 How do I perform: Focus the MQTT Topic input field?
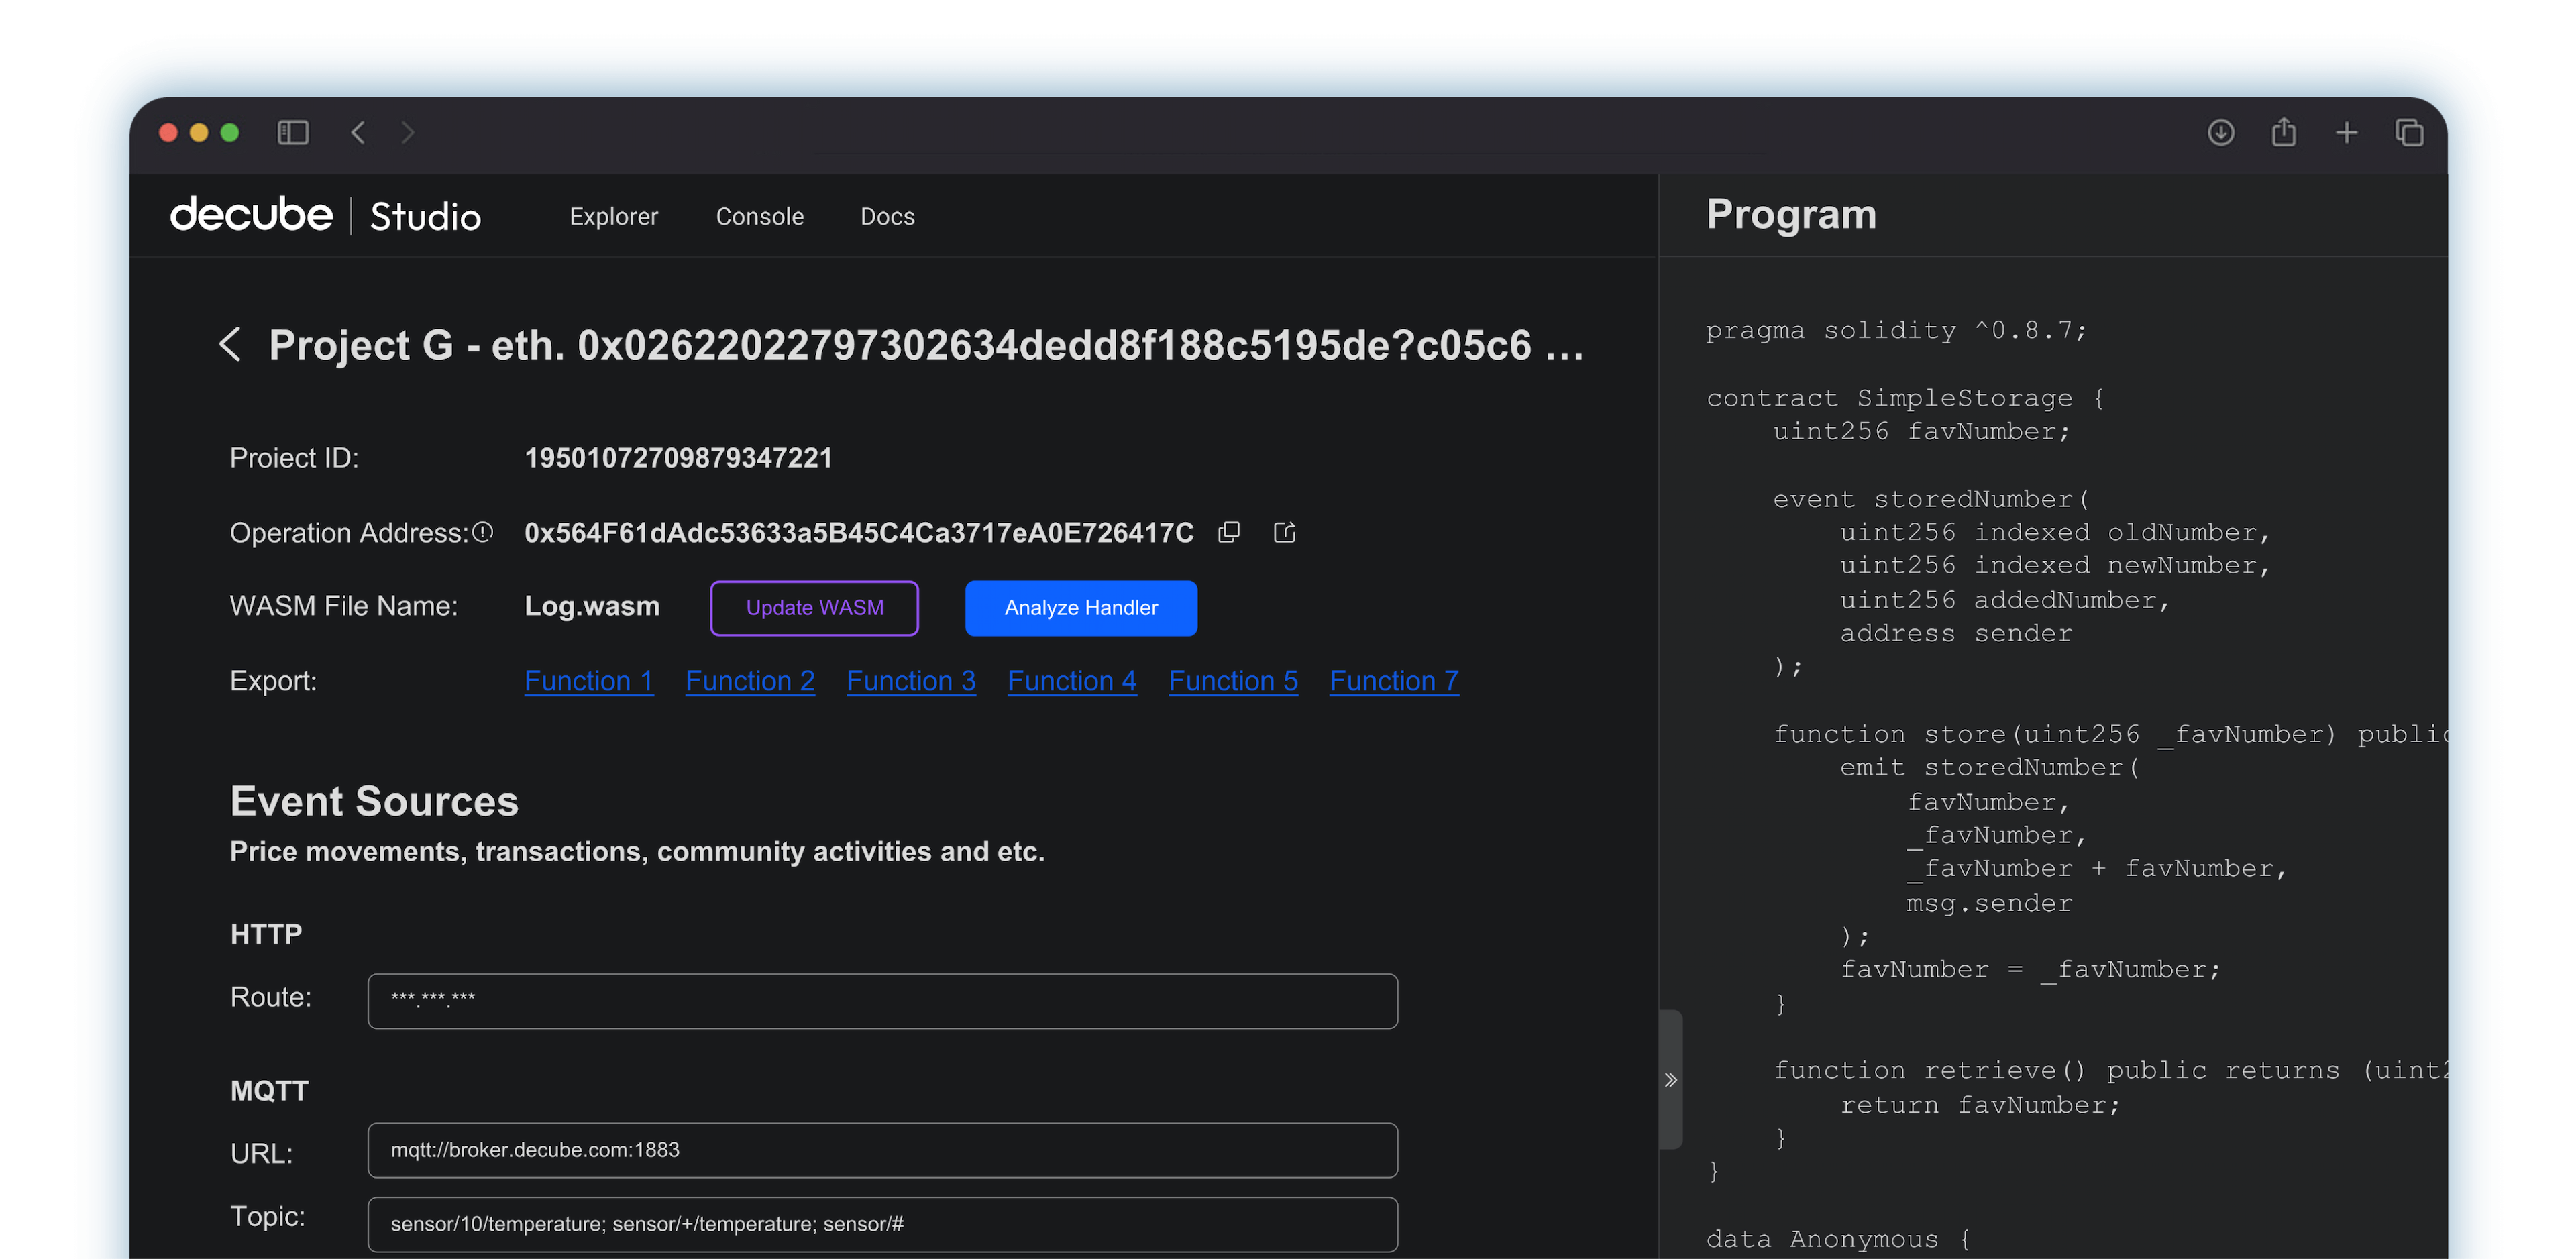pos(882,1224)
